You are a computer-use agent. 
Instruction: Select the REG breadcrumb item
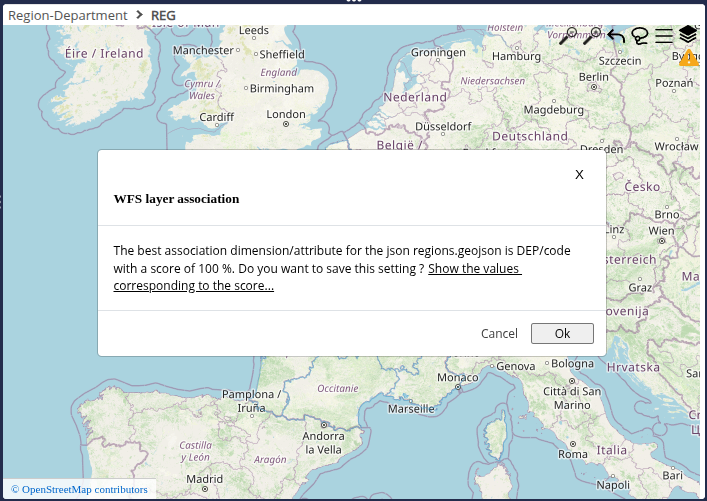tap(163, 15)
